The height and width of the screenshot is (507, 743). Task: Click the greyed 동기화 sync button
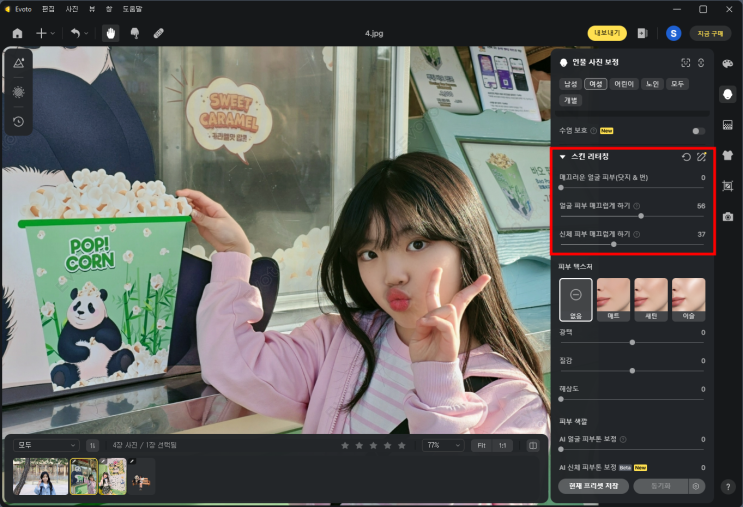pos(661,486)
